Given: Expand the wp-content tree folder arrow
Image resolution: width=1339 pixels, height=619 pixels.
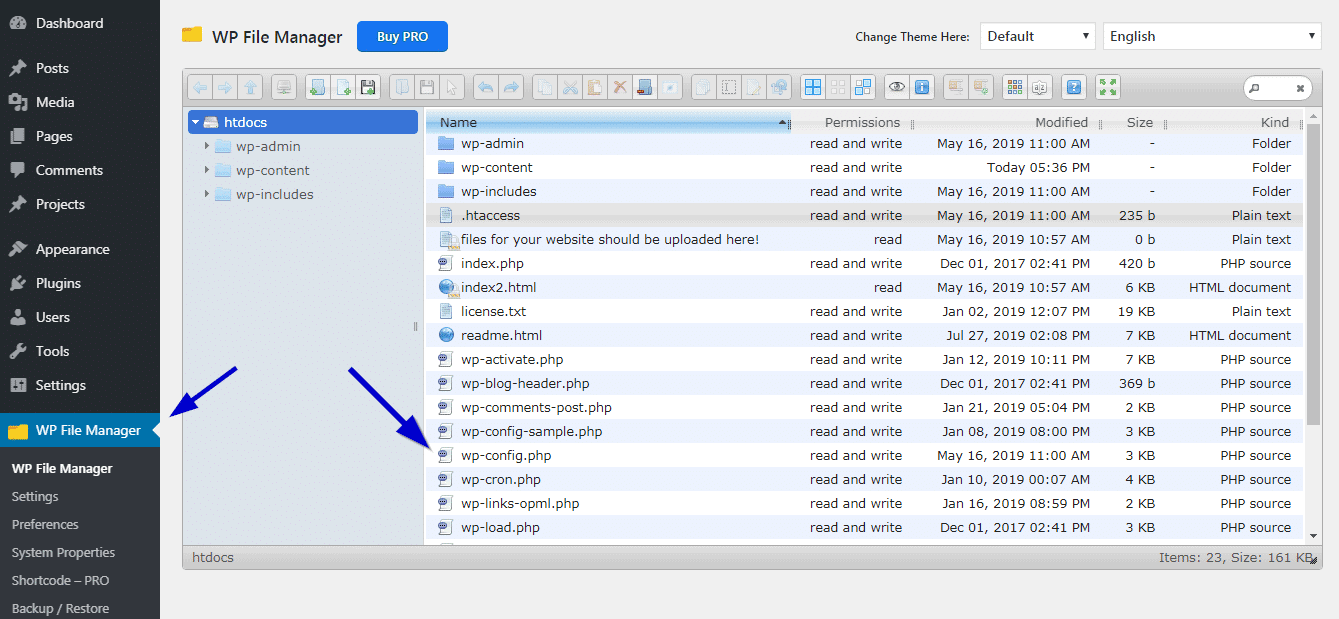Looking at the screenshot, I should tap(207, 170).
